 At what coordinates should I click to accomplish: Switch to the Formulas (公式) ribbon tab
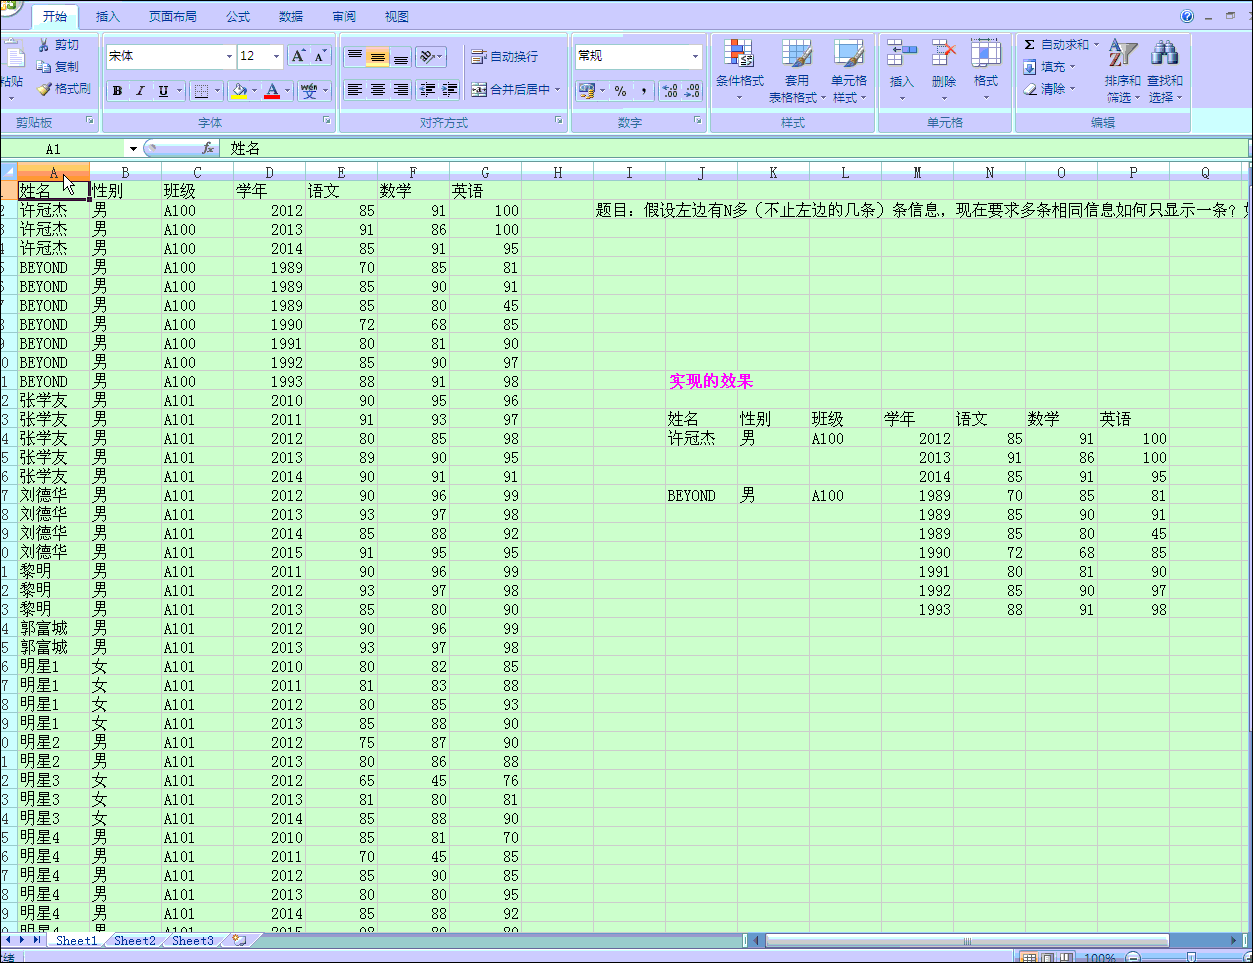pos(238,17)
